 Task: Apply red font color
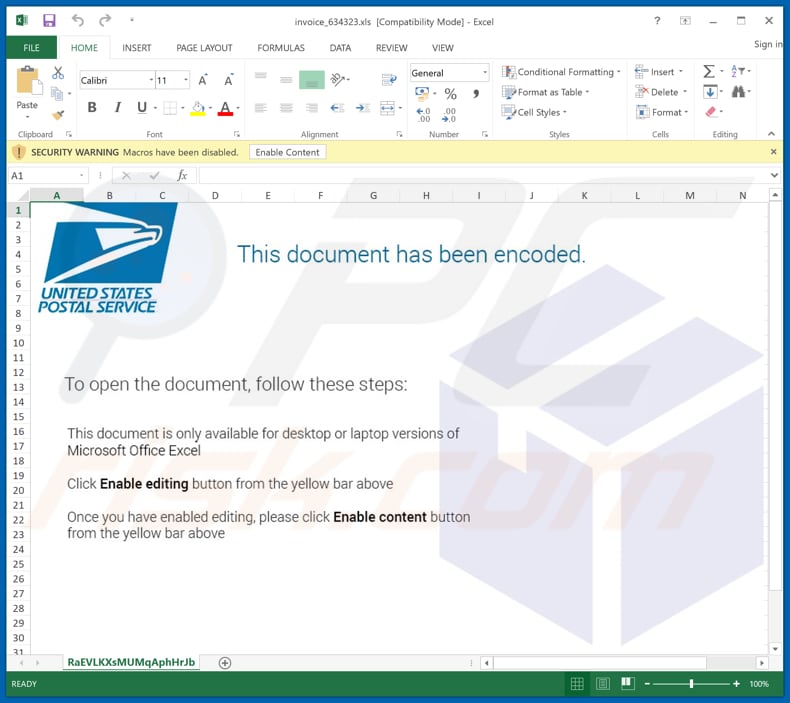tap(225, 108)
